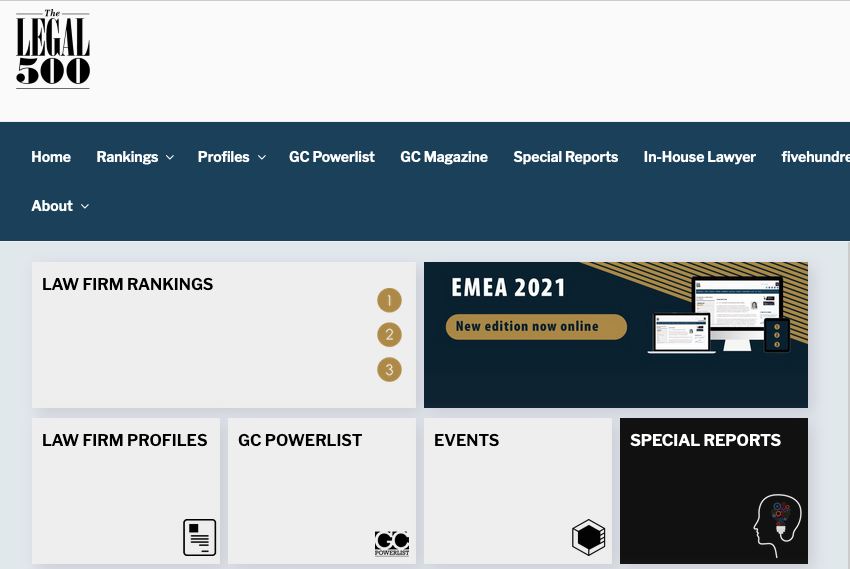
Task: Open the Home menu item
Action: [51, 157]
